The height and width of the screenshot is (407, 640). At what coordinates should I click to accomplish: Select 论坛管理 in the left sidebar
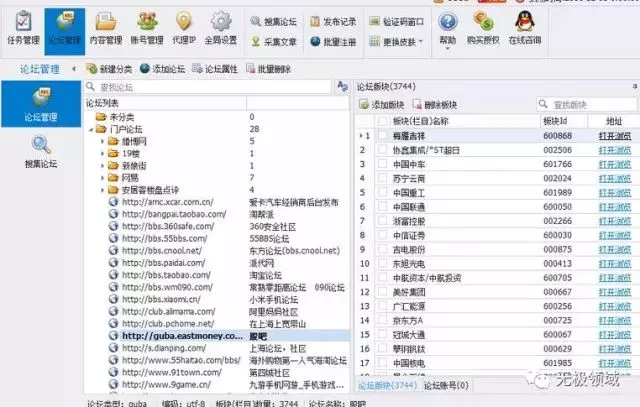tap(41, 104)
